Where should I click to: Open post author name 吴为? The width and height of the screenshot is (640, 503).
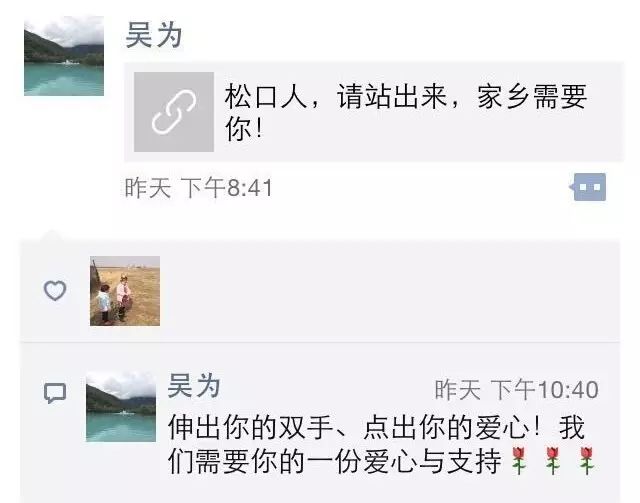(x=154, y=35)
